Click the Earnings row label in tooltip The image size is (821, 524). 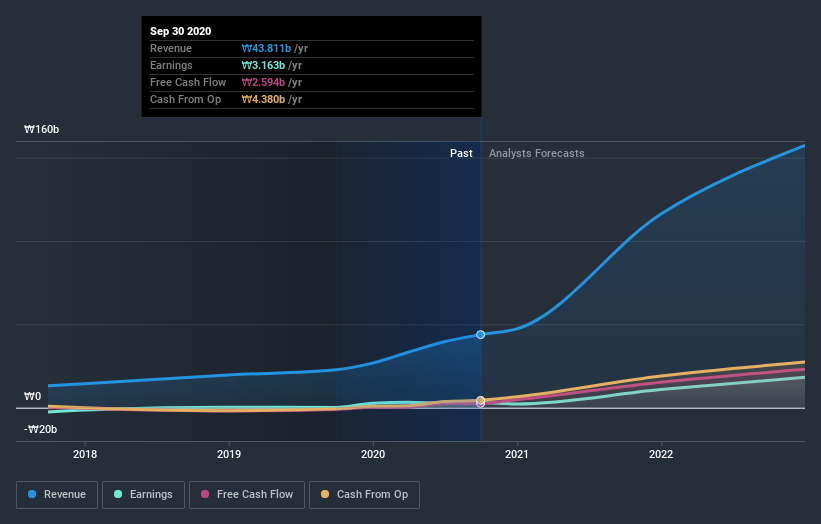click(171, 65)
